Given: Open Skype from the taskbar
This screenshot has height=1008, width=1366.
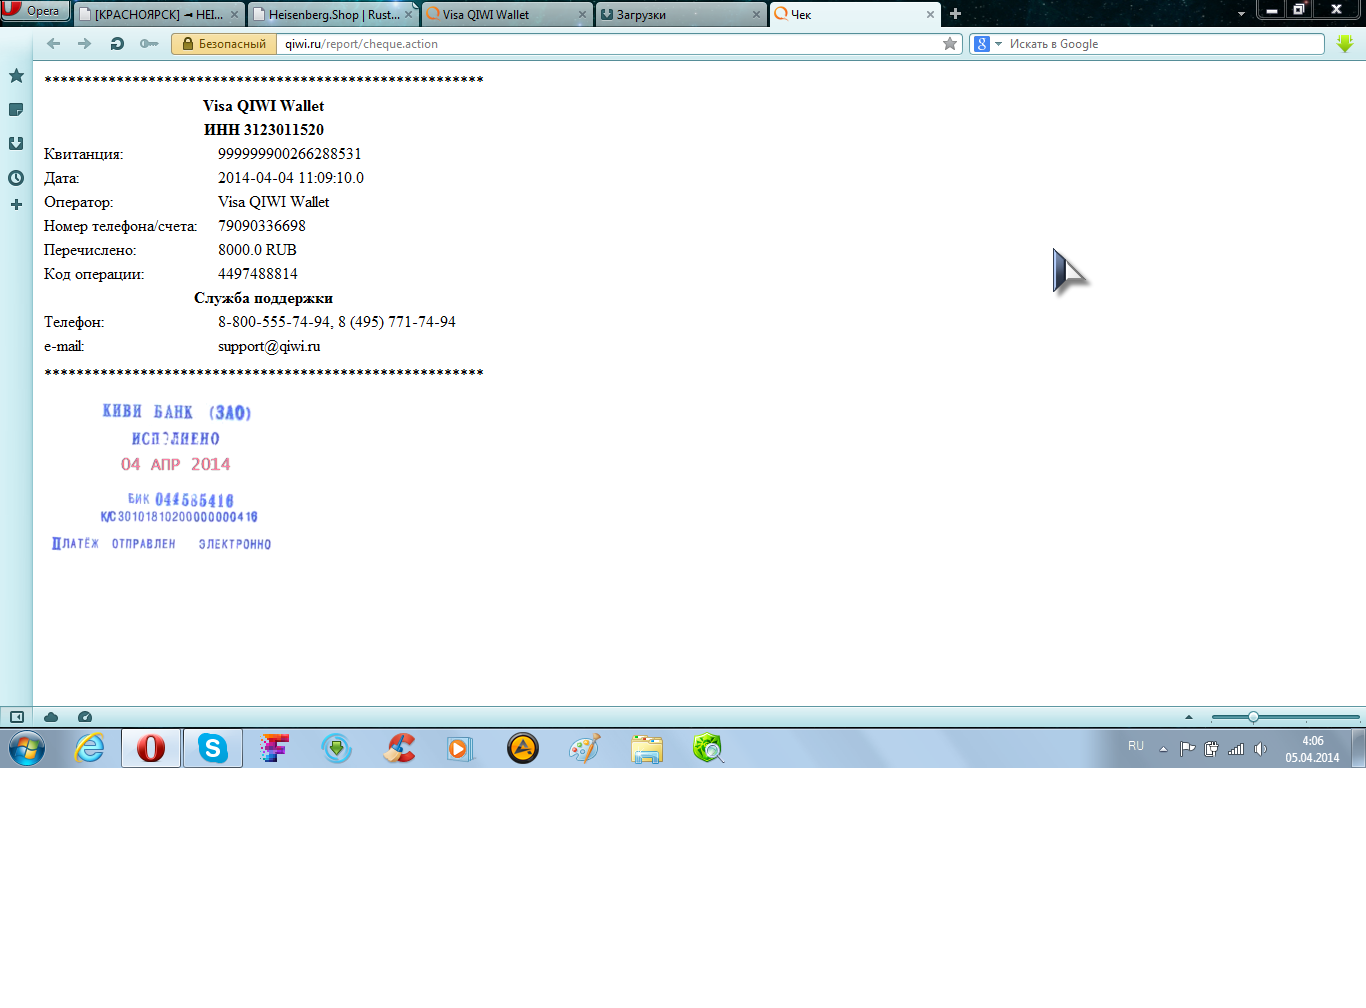Looking at the screenshot, I should (213, 748).
